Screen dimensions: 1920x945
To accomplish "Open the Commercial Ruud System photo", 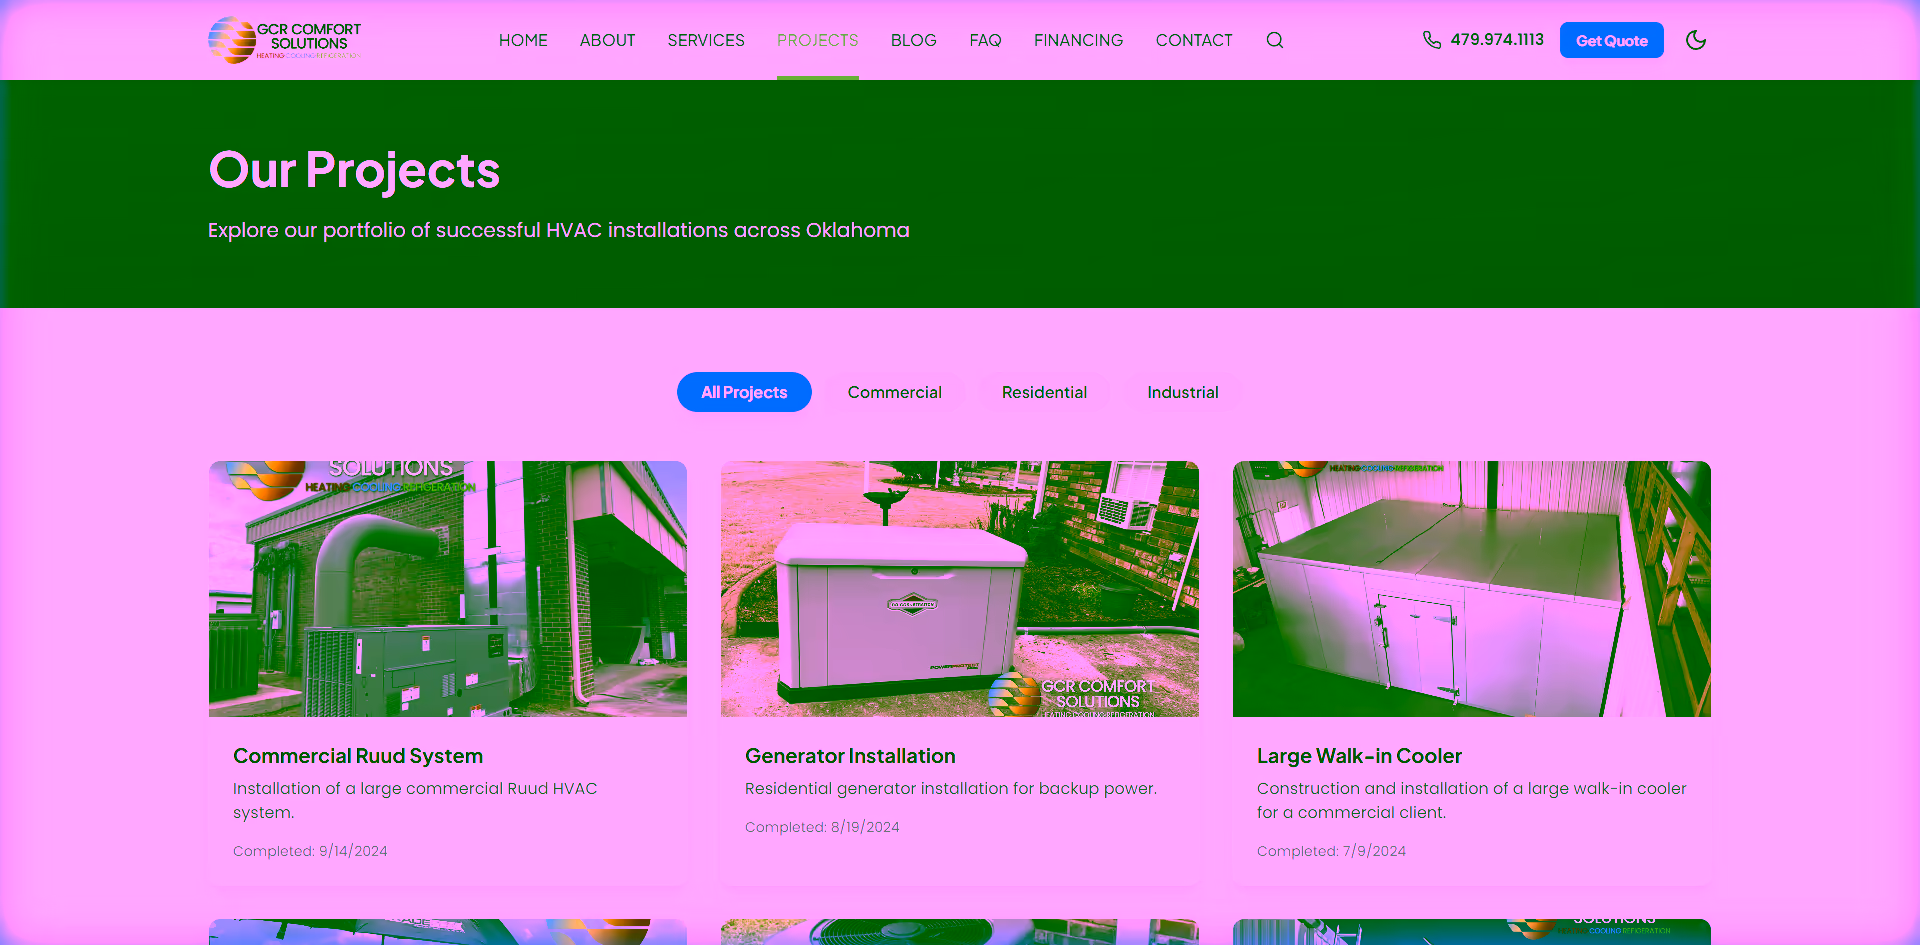I will click(x=448, y=589).
